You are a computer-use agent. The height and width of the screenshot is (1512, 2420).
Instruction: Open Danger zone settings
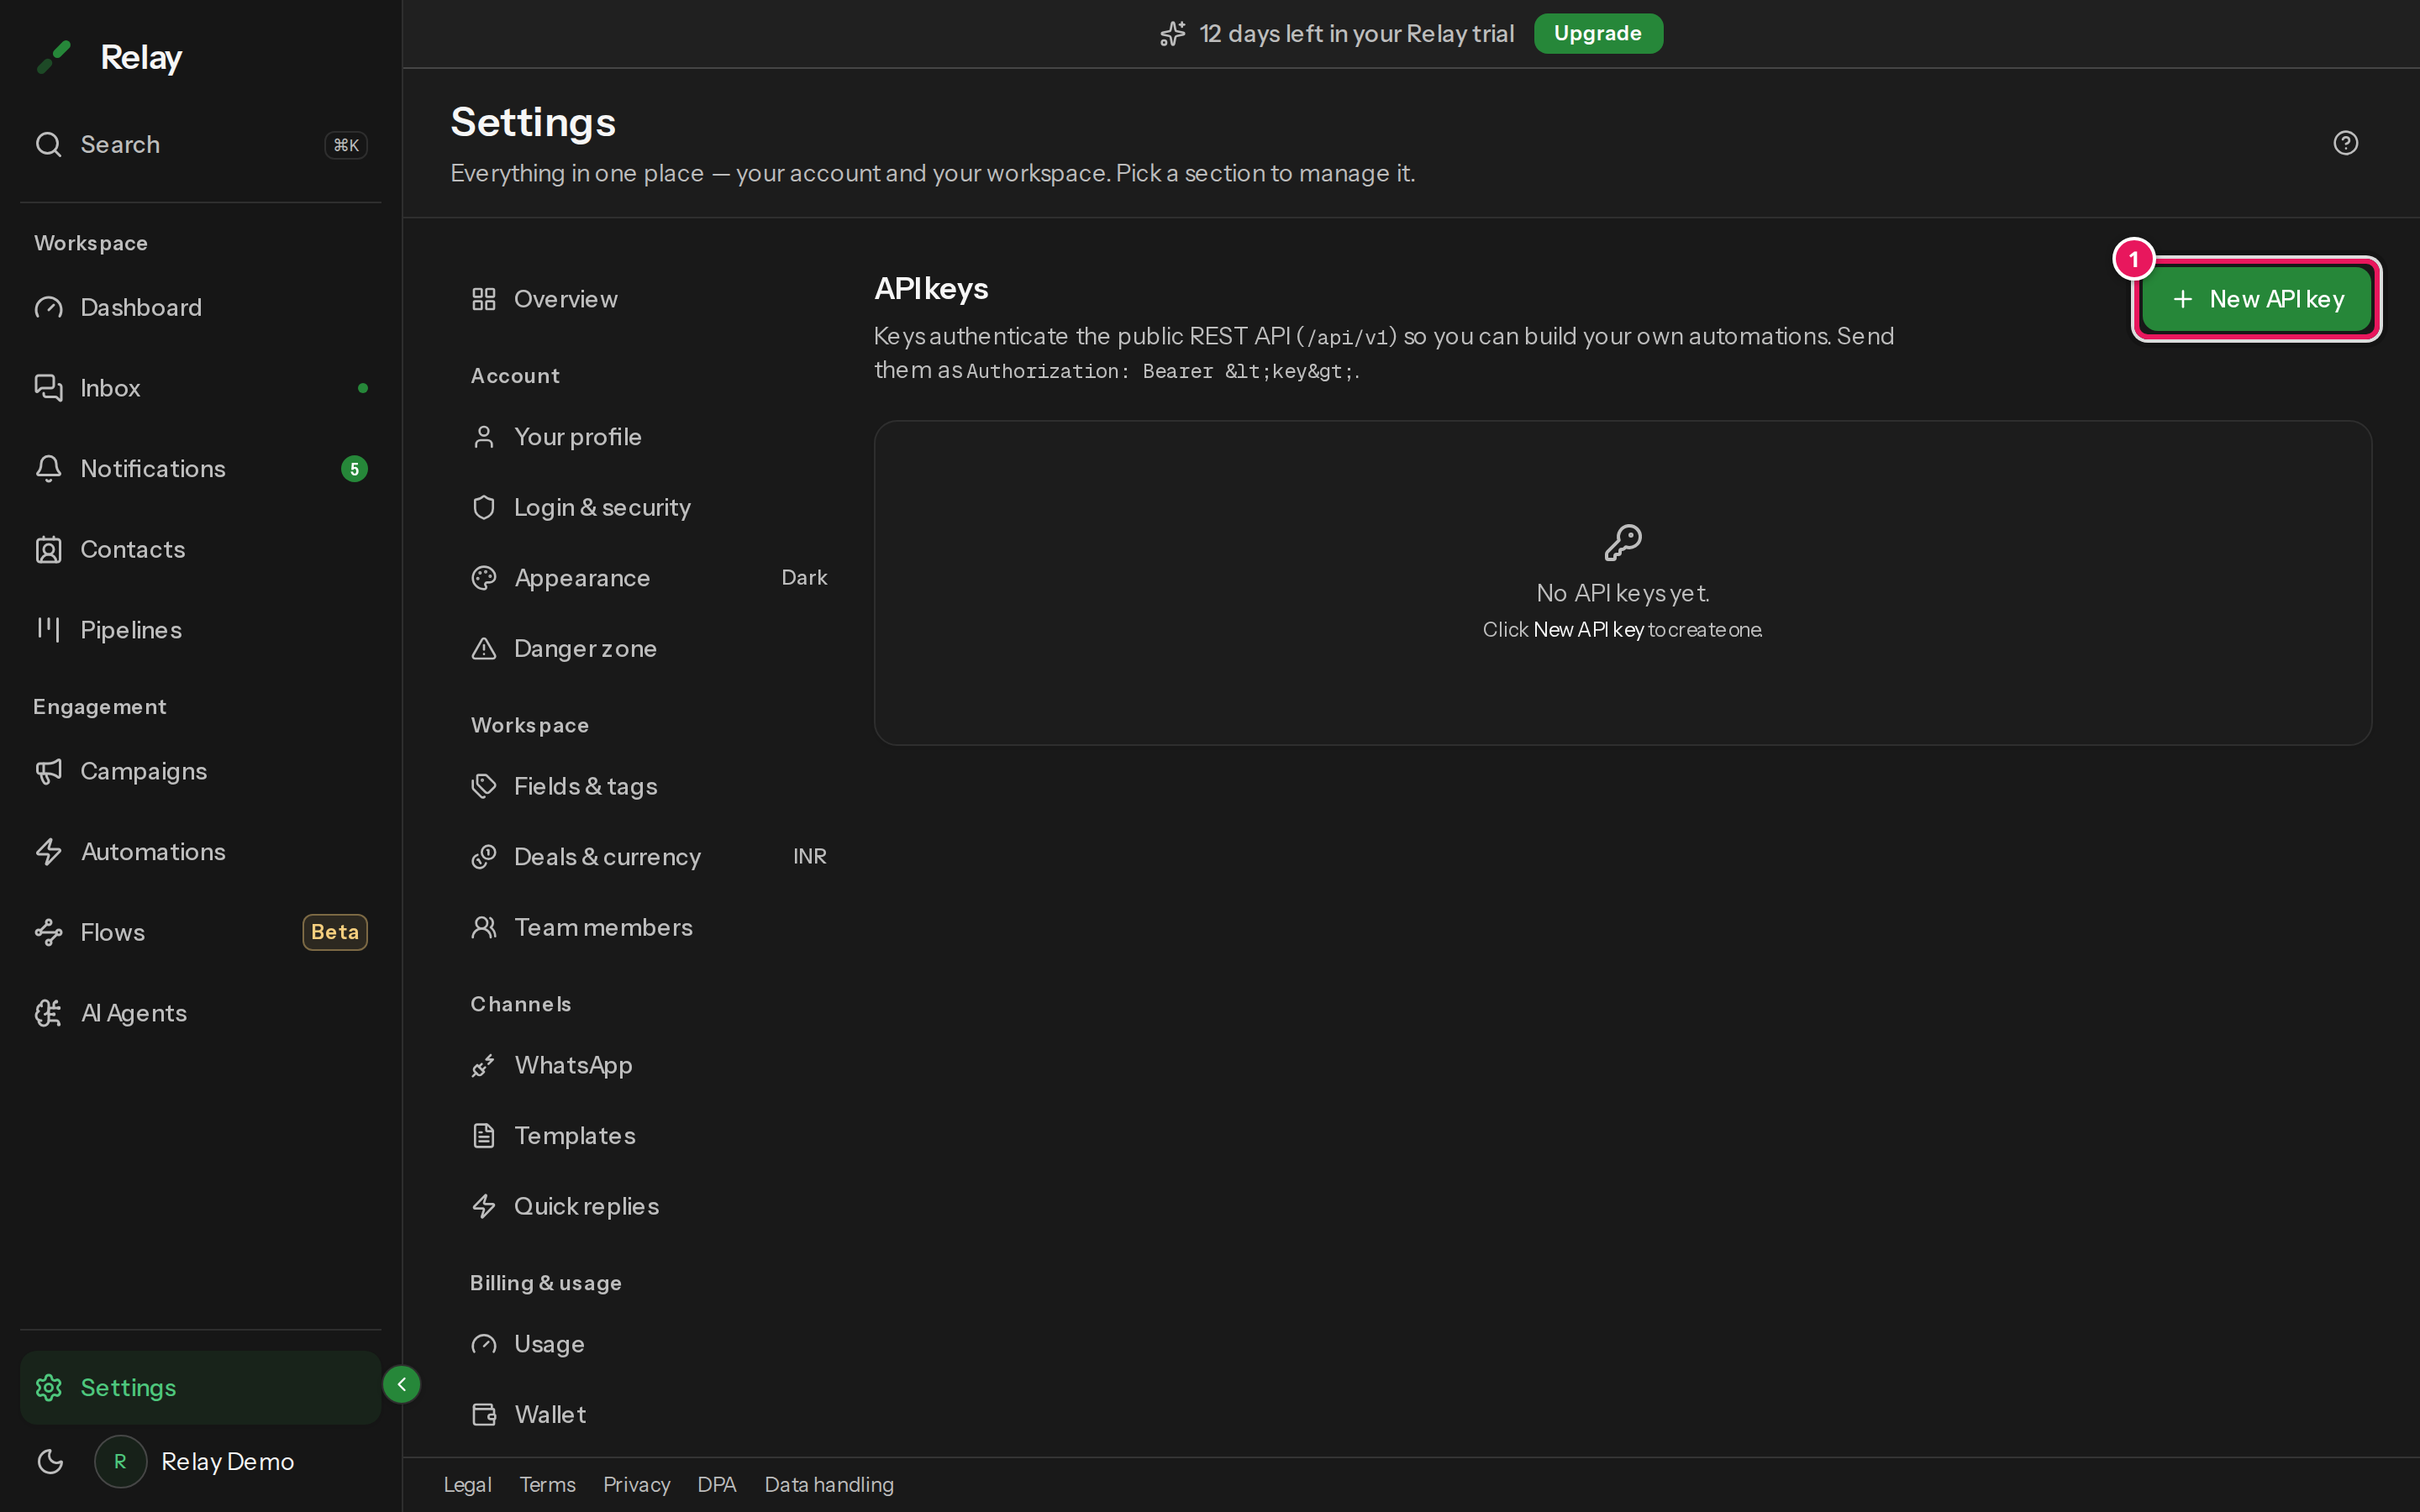[x=649, y=649]
